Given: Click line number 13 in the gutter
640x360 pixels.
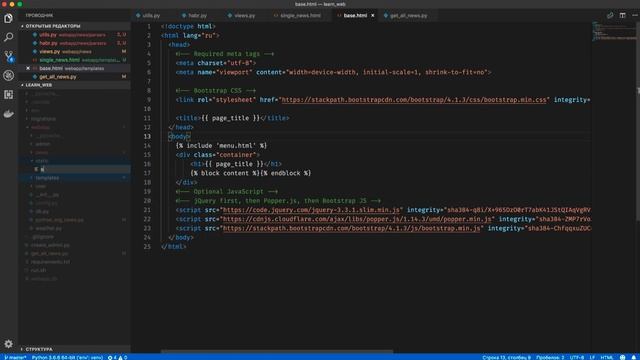Looking at the screenshot, I should tap(147, 136).
